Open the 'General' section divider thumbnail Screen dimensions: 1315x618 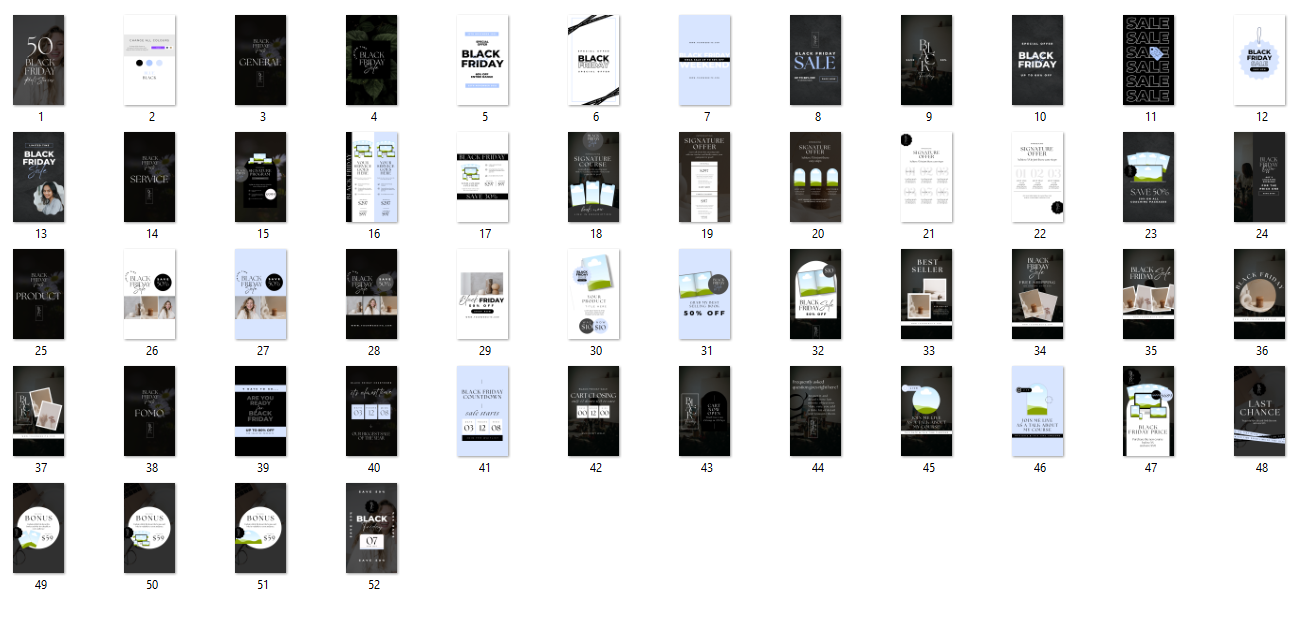point(261,60)
